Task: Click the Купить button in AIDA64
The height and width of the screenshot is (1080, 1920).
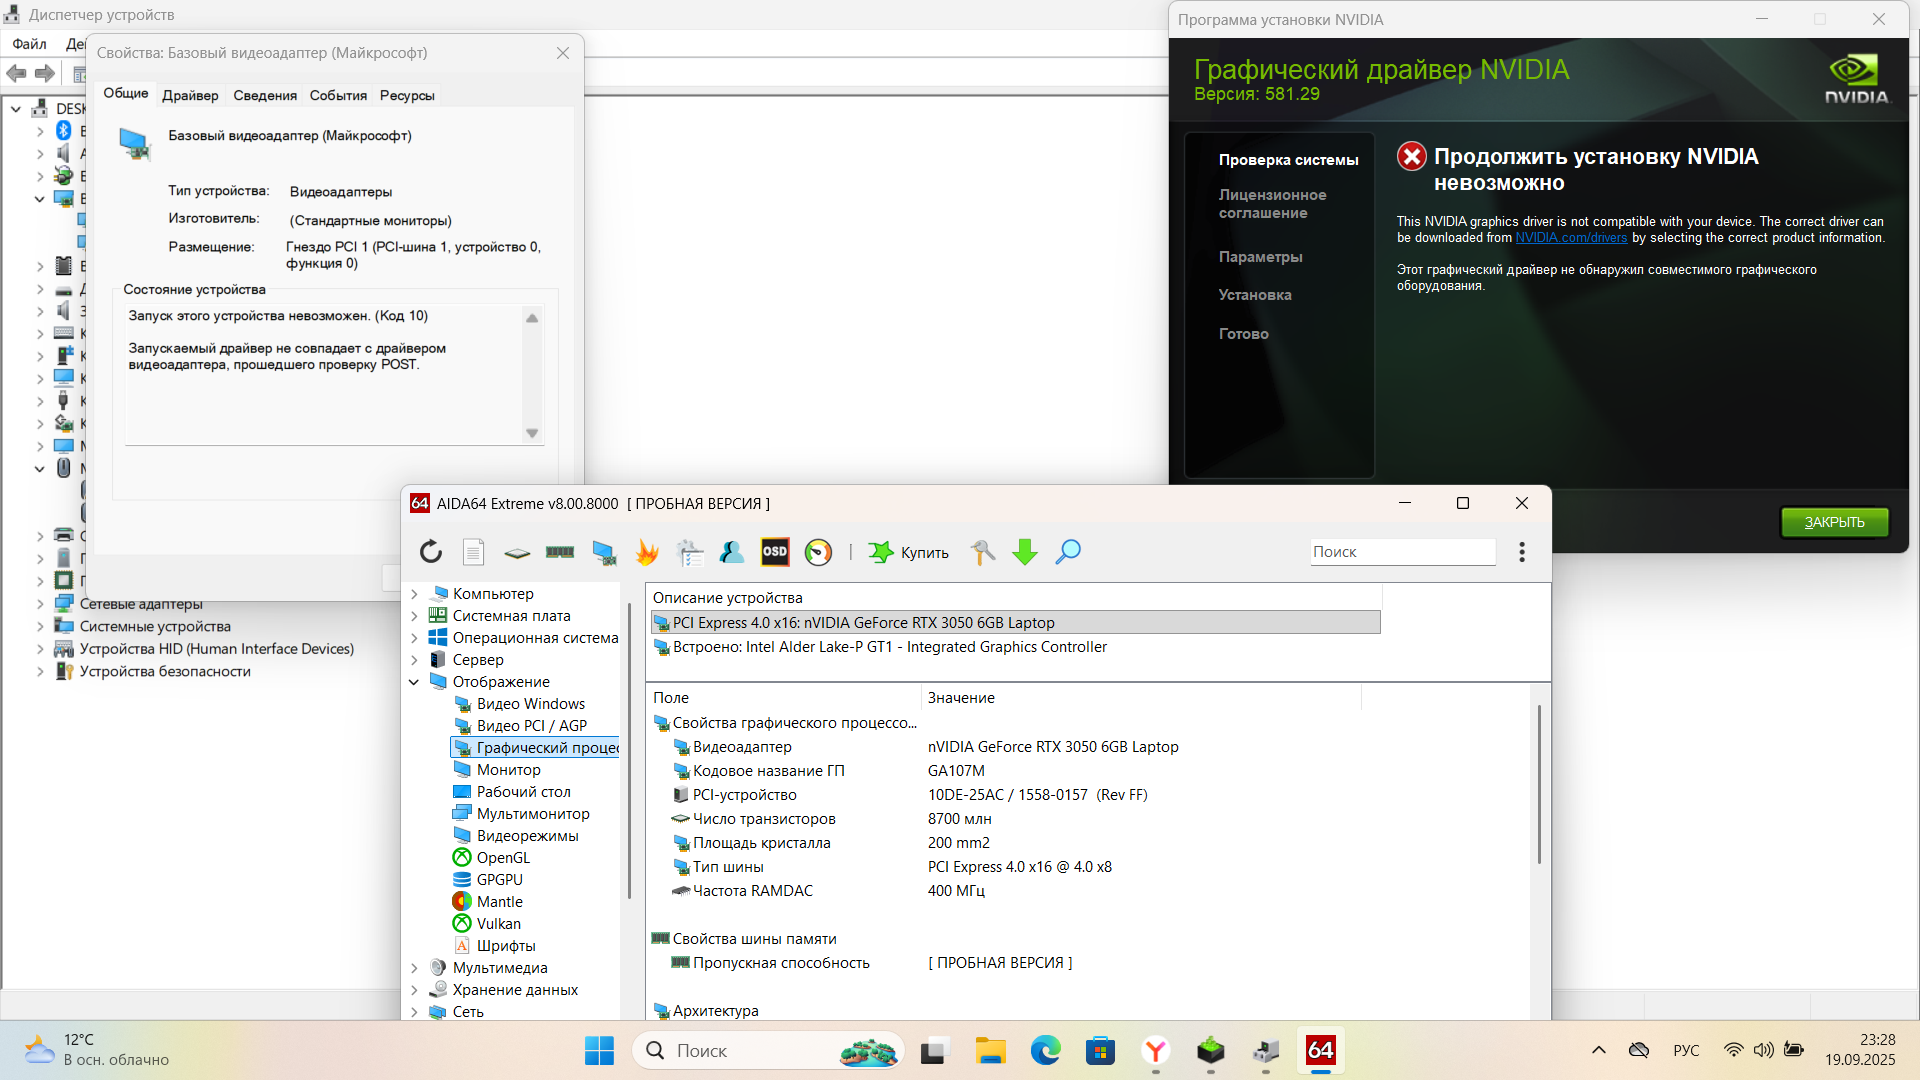Action: coord(908,552)
